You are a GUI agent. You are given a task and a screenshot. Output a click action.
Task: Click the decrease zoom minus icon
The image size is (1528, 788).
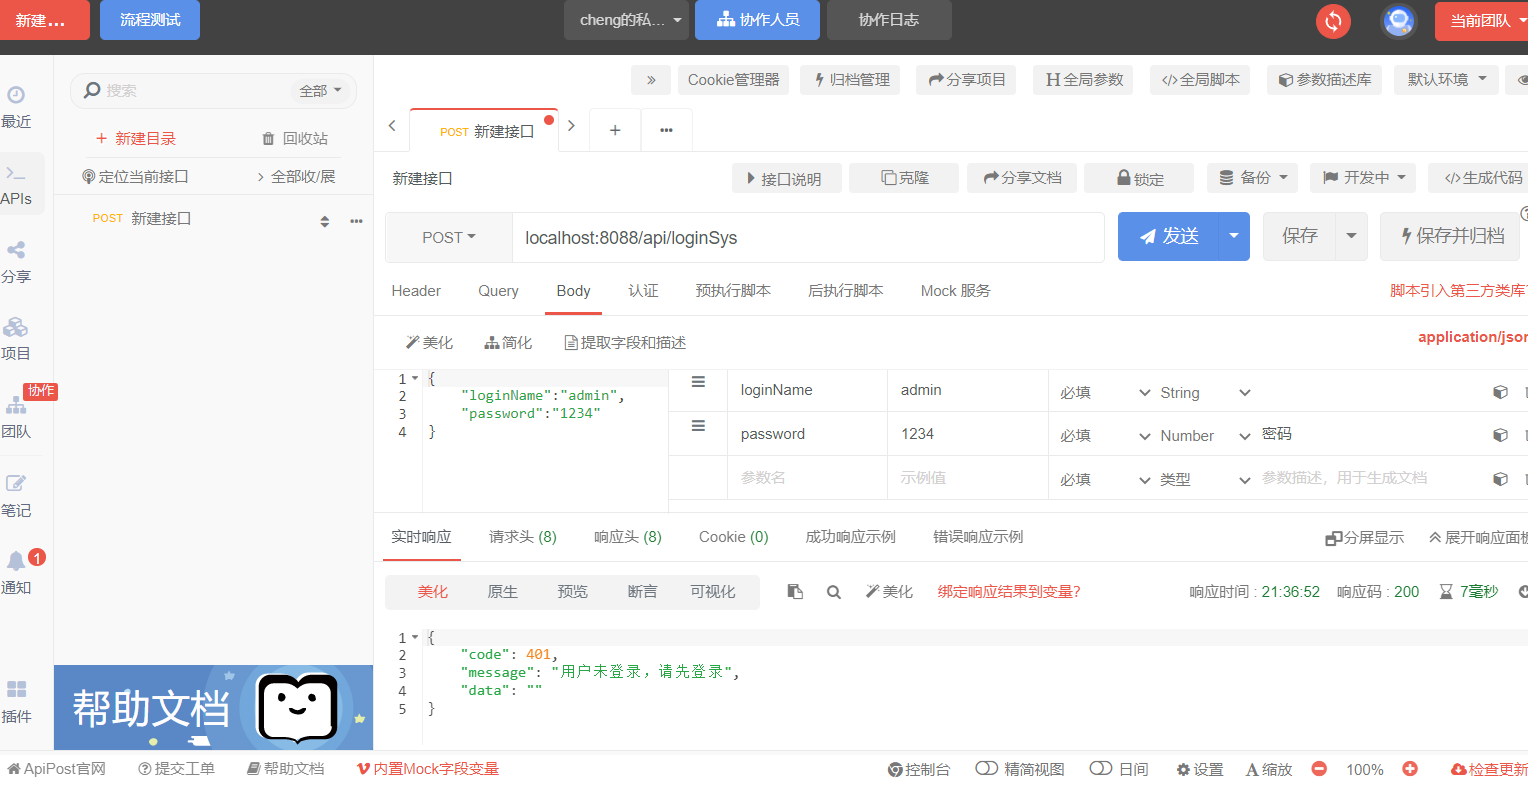pos(1319,769)
